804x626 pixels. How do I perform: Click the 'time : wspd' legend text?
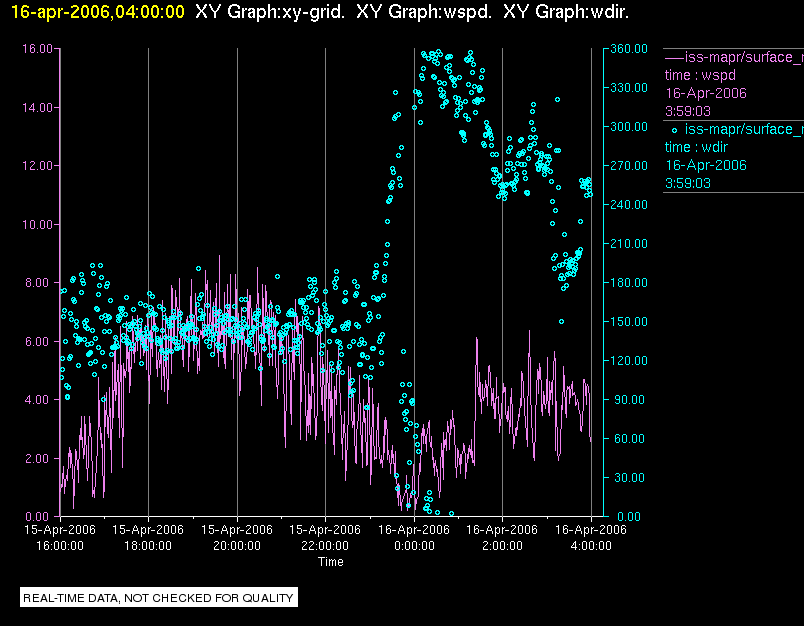click(700, 75)
